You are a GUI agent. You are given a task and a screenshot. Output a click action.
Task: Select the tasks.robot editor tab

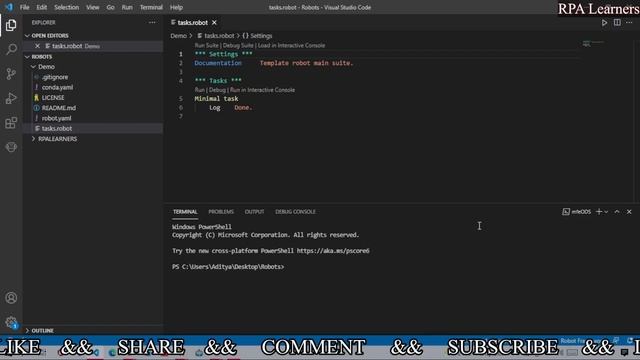pos(193,22)
